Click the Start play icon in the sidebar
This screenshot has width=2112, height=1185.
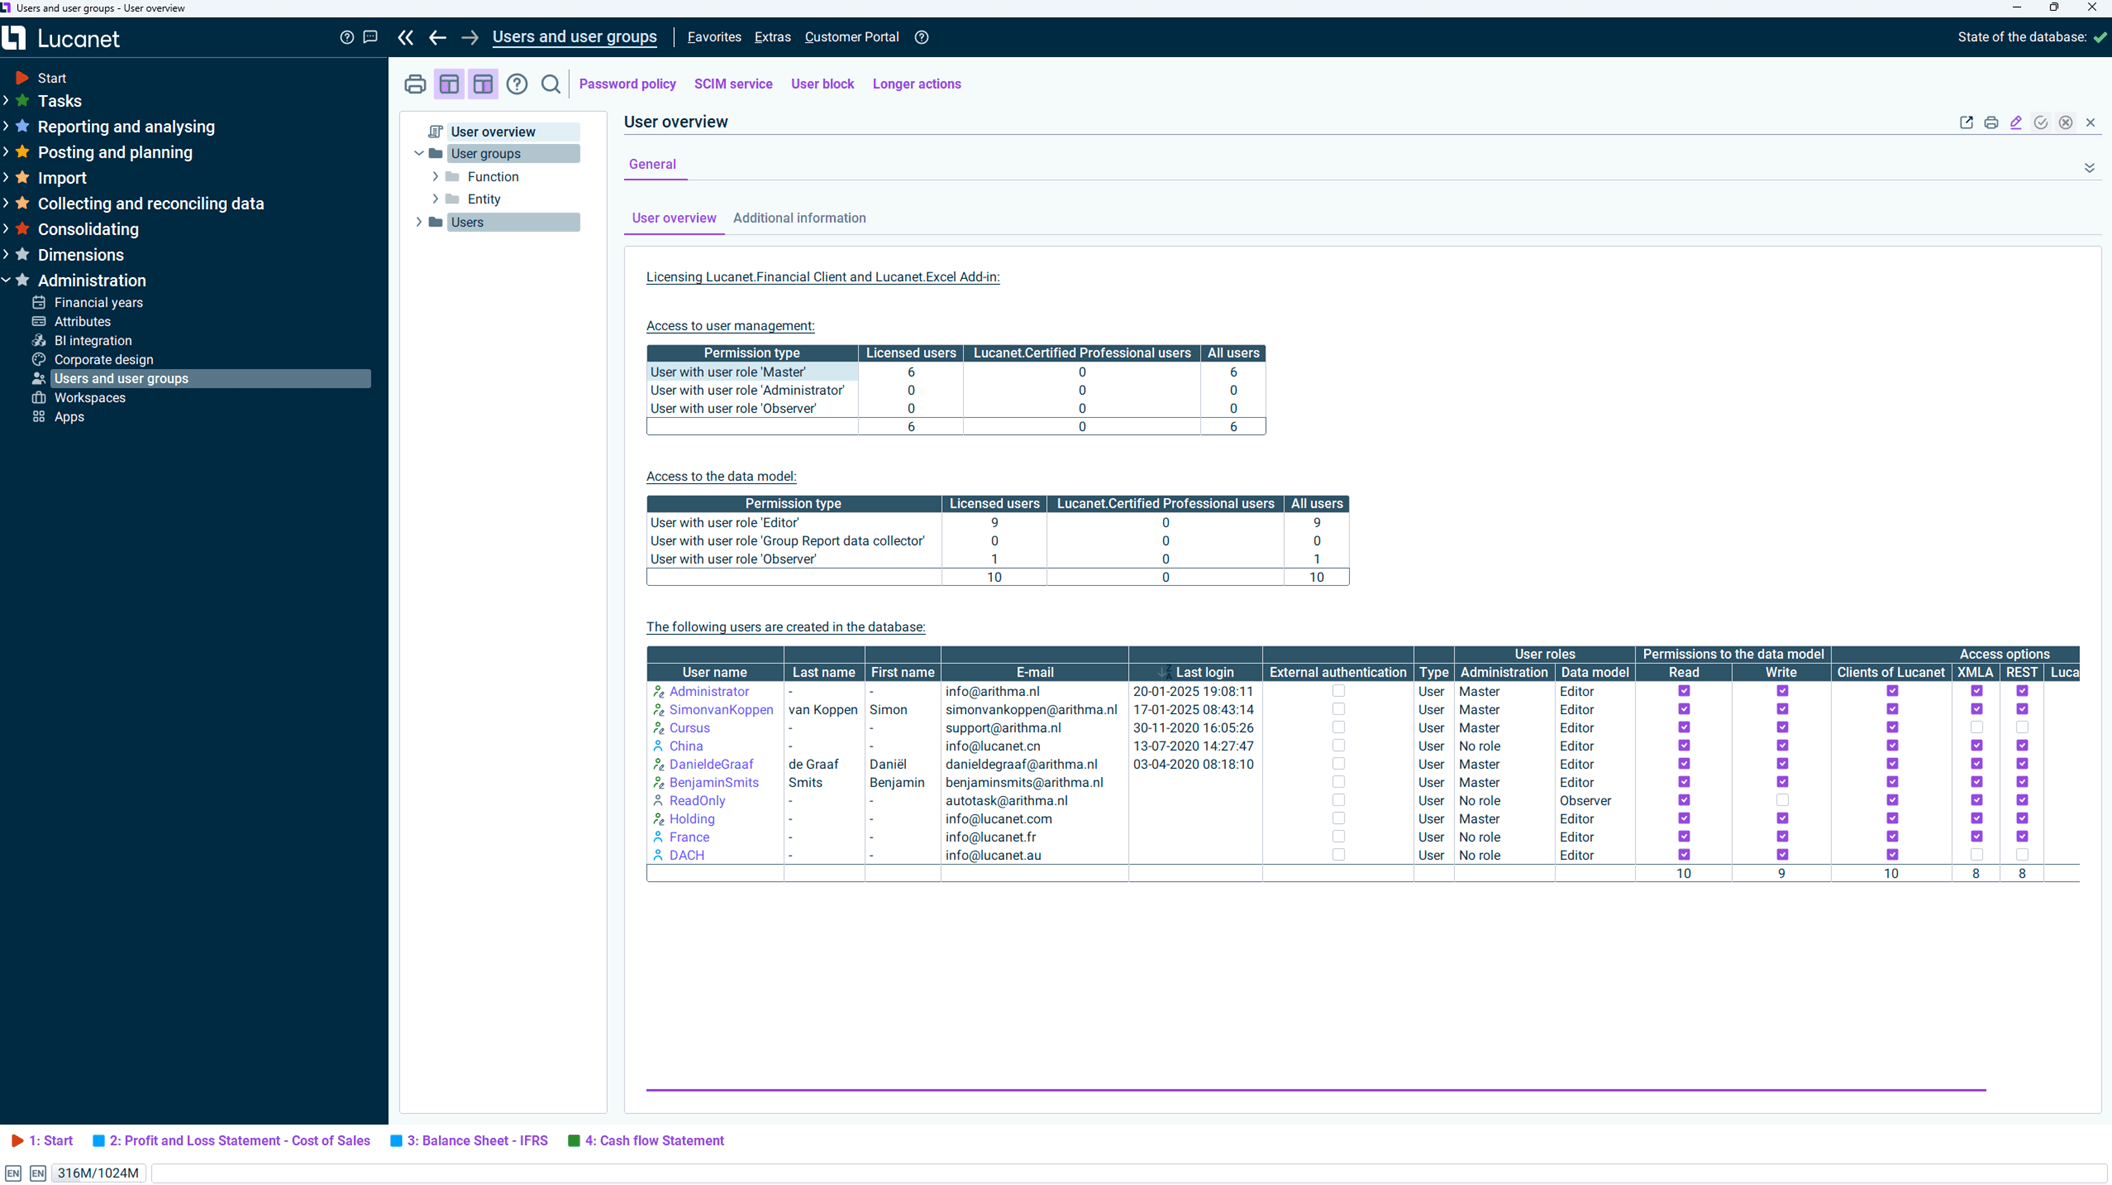[22, 77]
